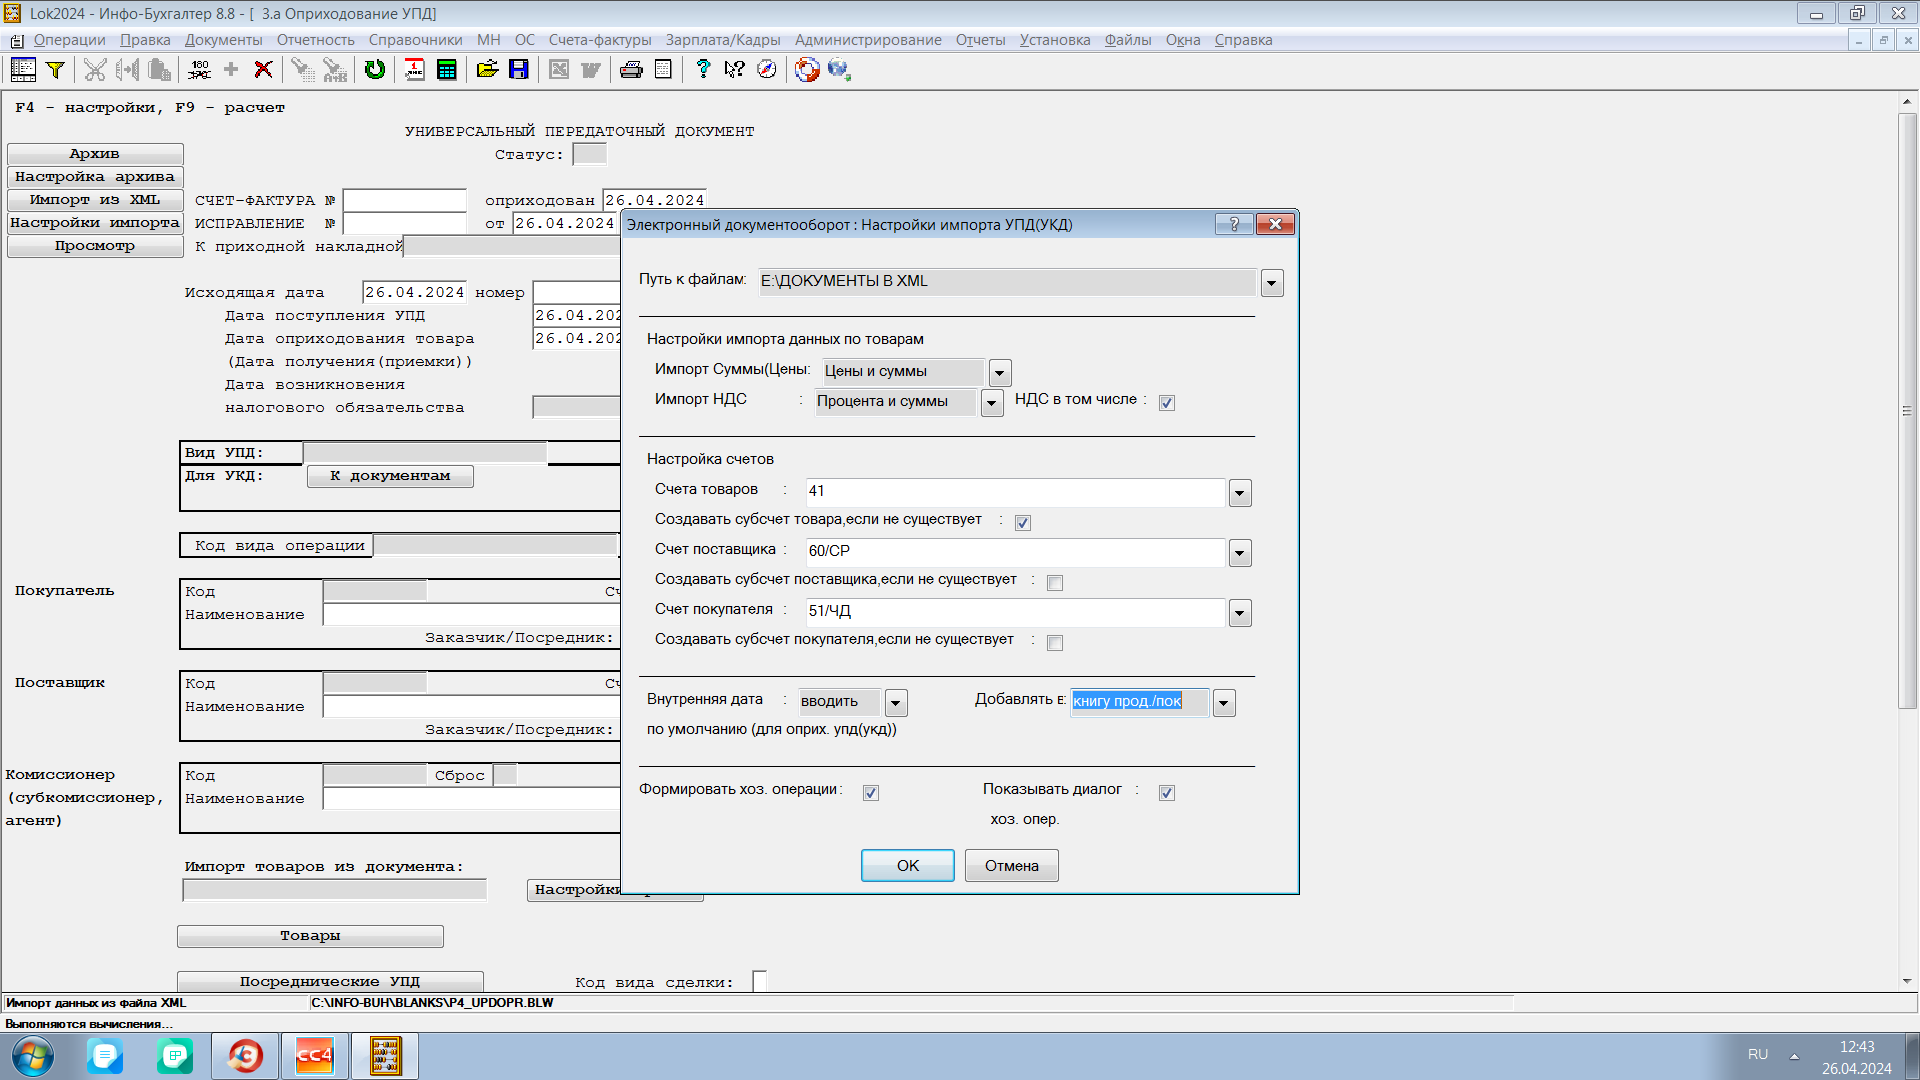The height and width of the screenshot is (1080, 1920).
Task: Toggle 'Формировать хоз. операции' checkbox
Action: (x=870, y=793)
